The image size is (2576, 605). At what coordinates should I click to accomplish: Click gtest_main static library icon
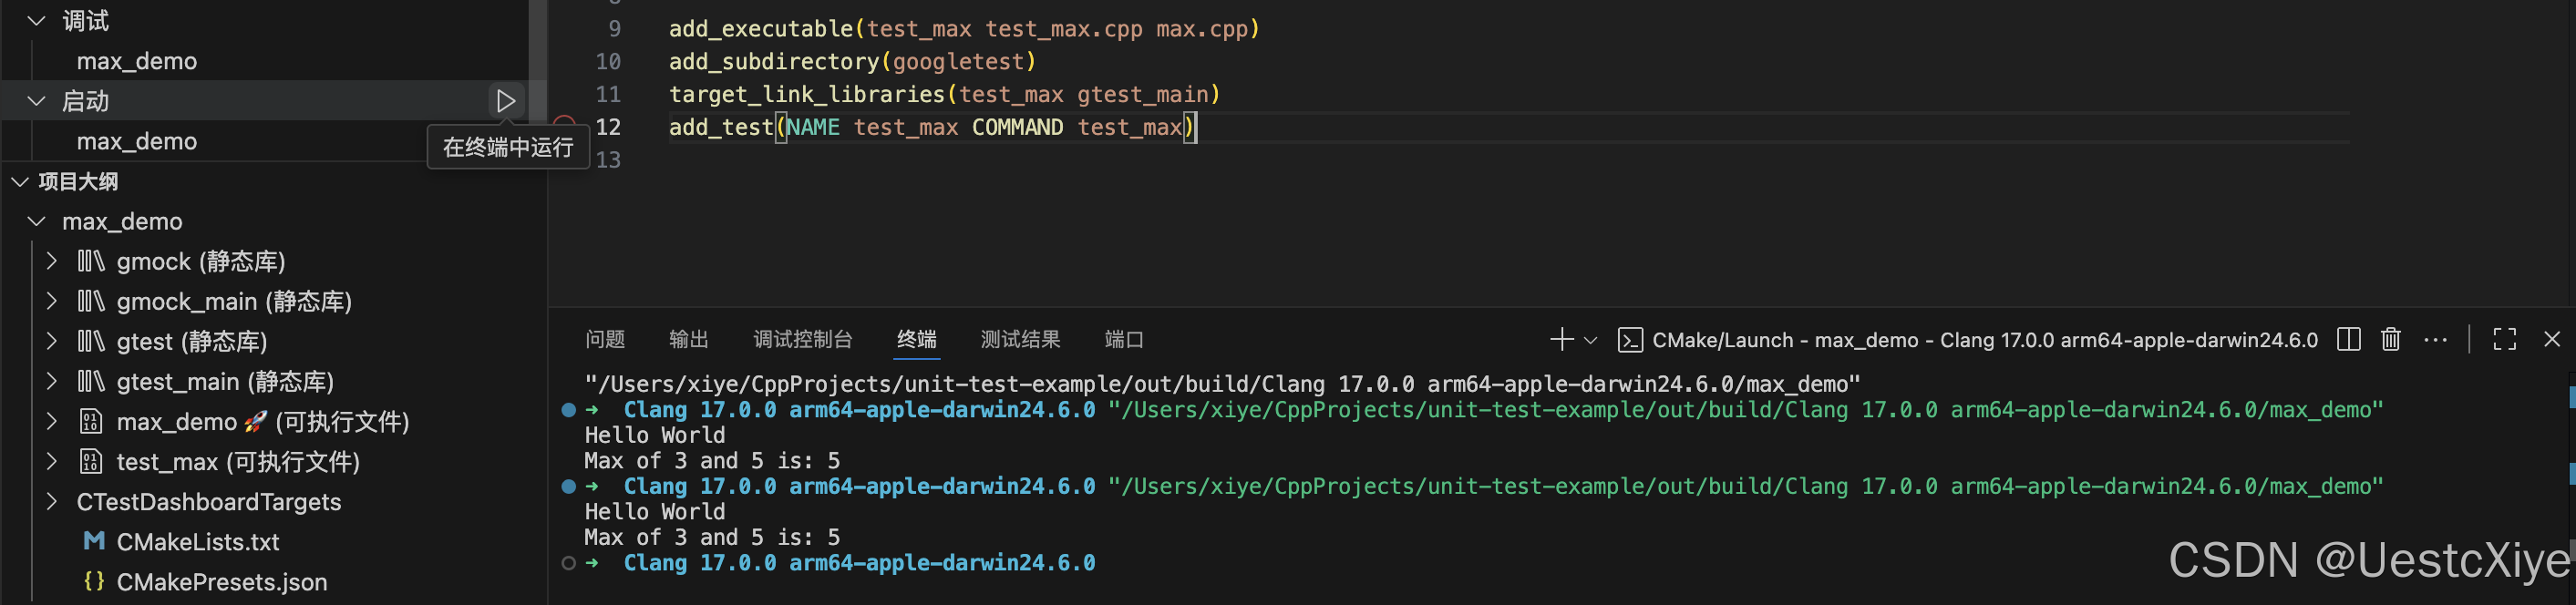point(91,381)
